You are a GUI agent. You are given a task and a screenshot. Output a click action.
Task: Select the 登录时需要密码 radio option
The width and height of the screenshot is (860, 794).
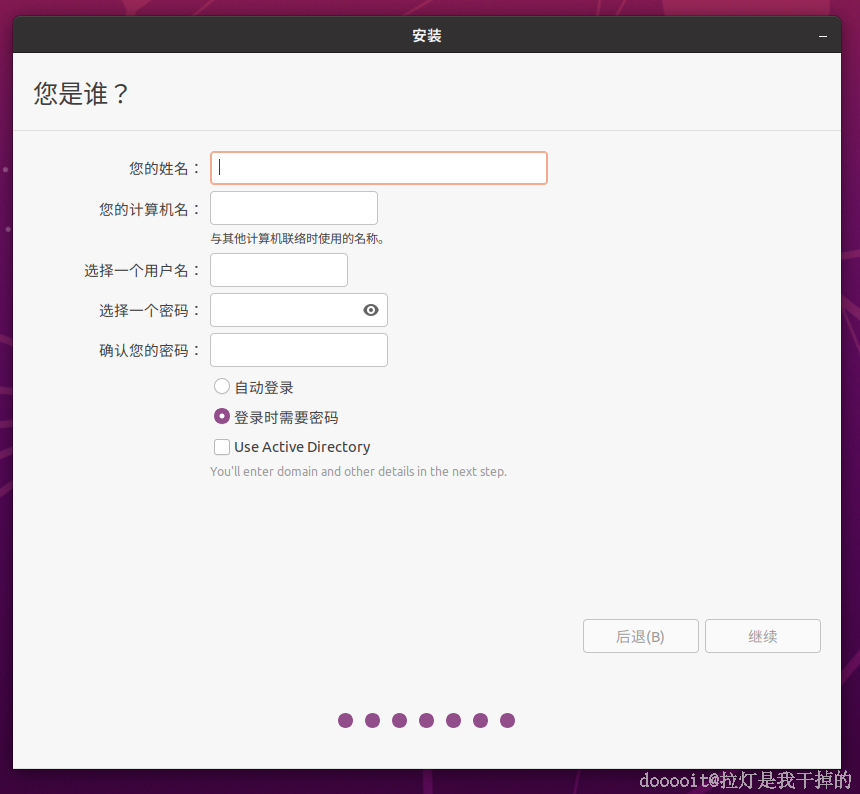coord(221,416)
